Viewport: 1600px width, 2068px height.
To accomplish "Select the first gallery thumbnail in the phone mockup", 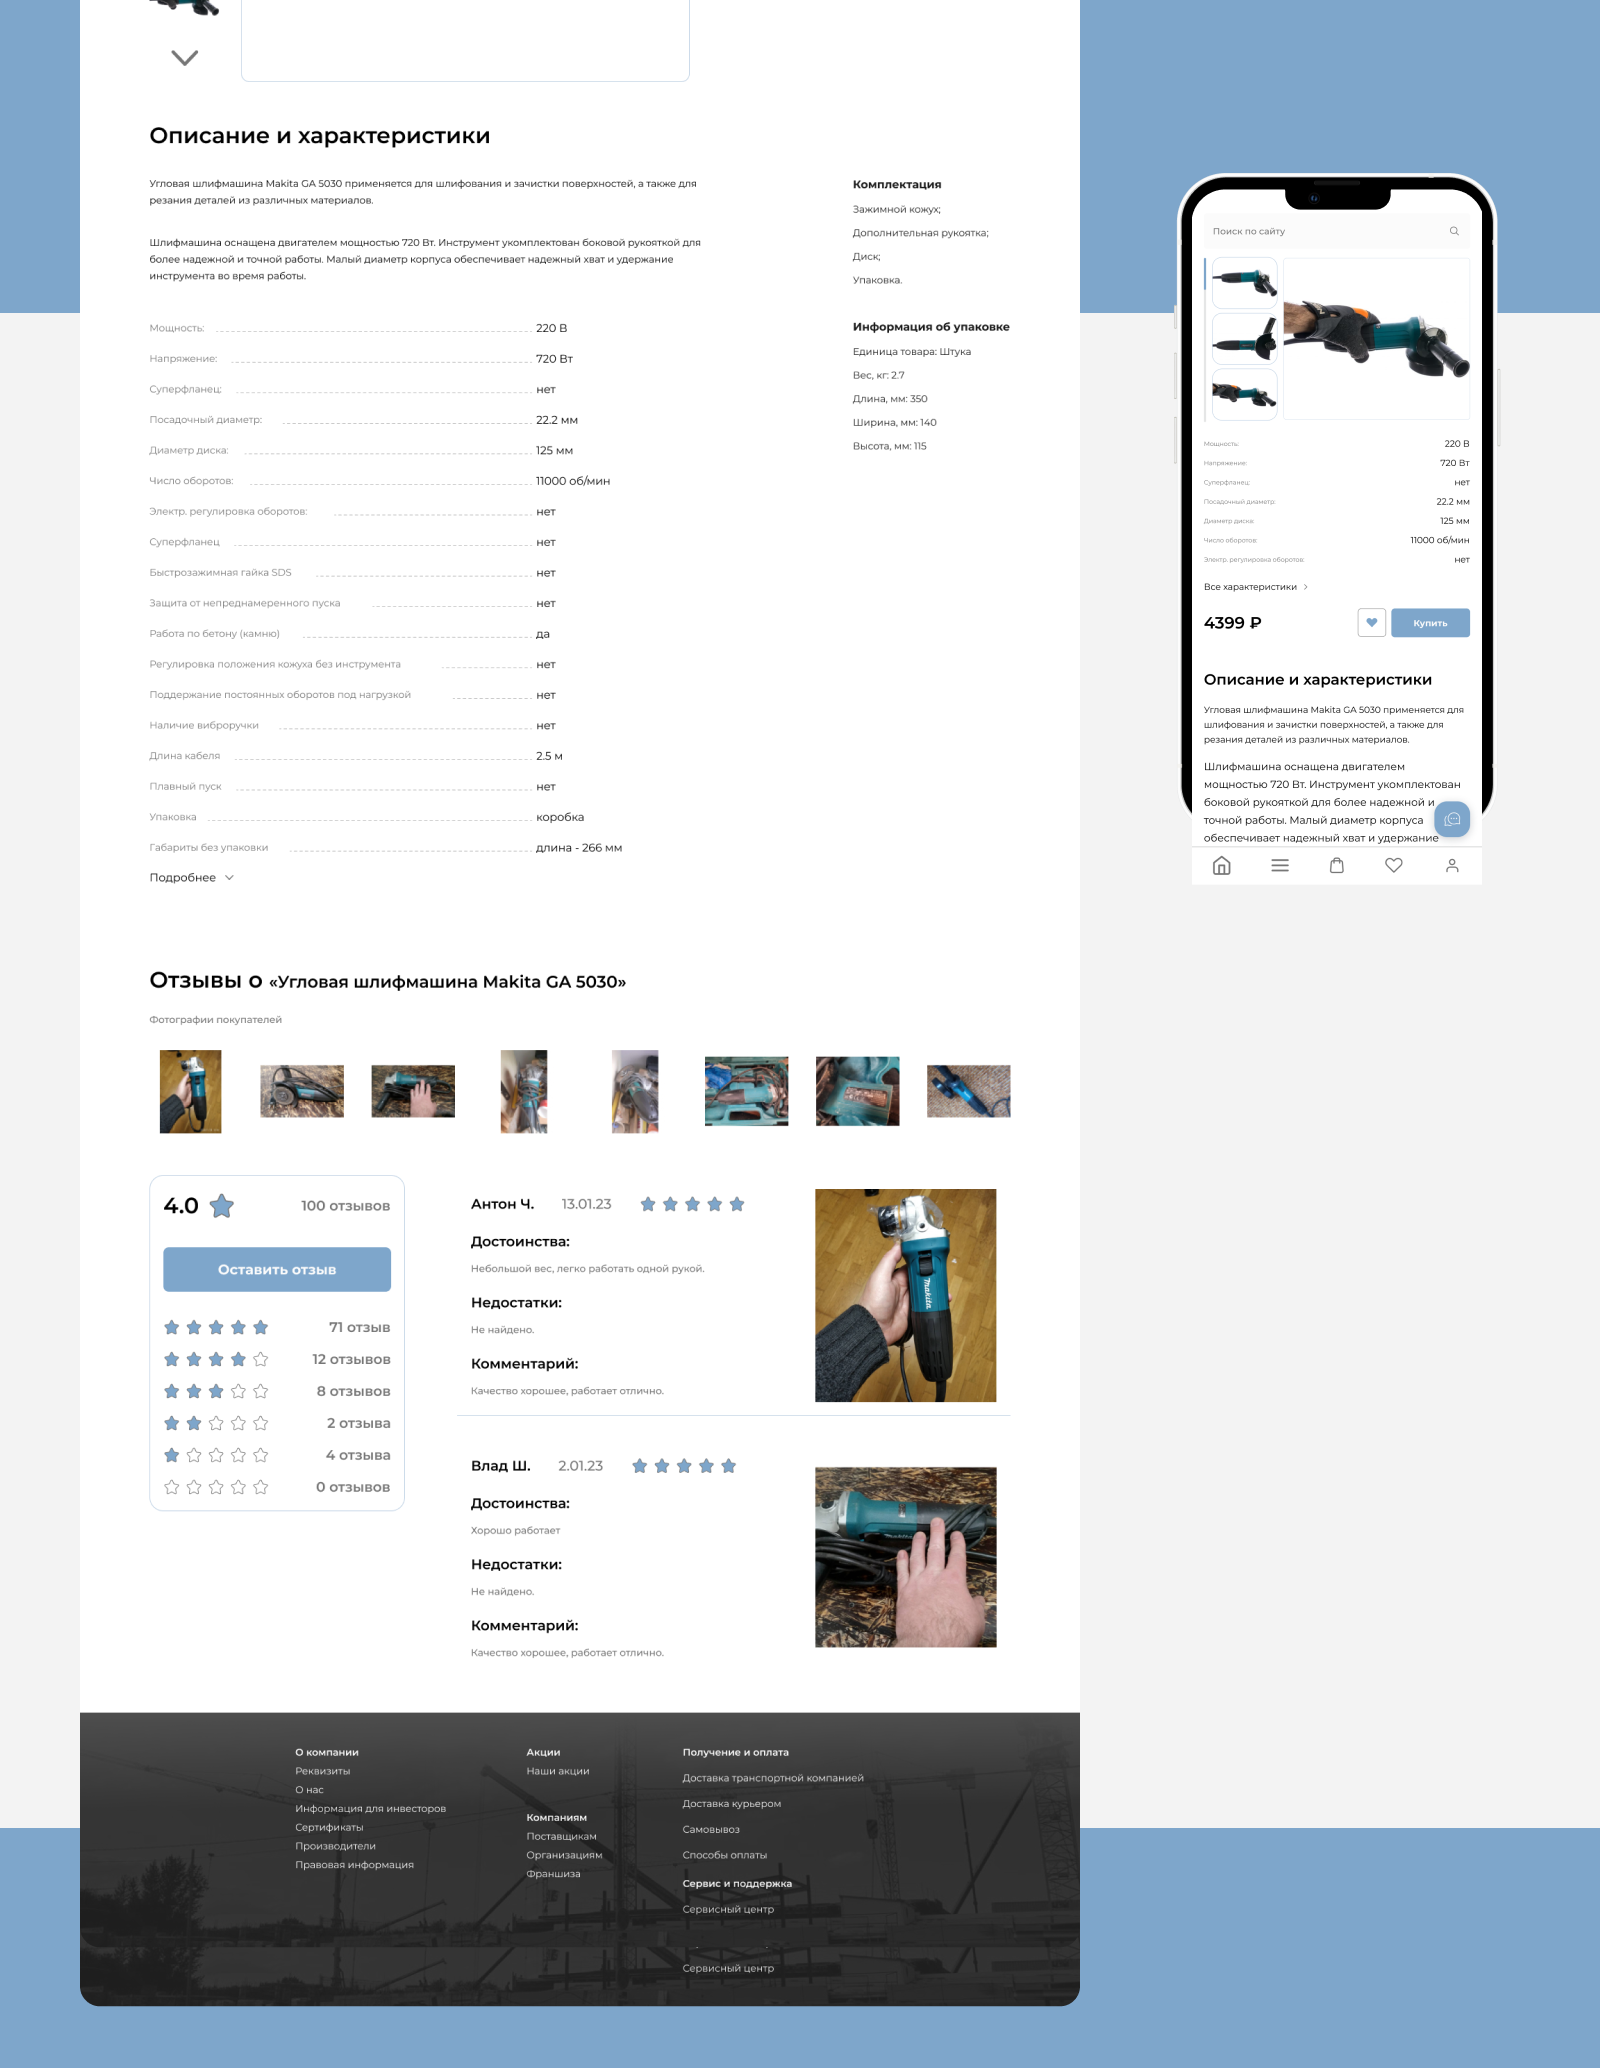I will pos(1244,283).
